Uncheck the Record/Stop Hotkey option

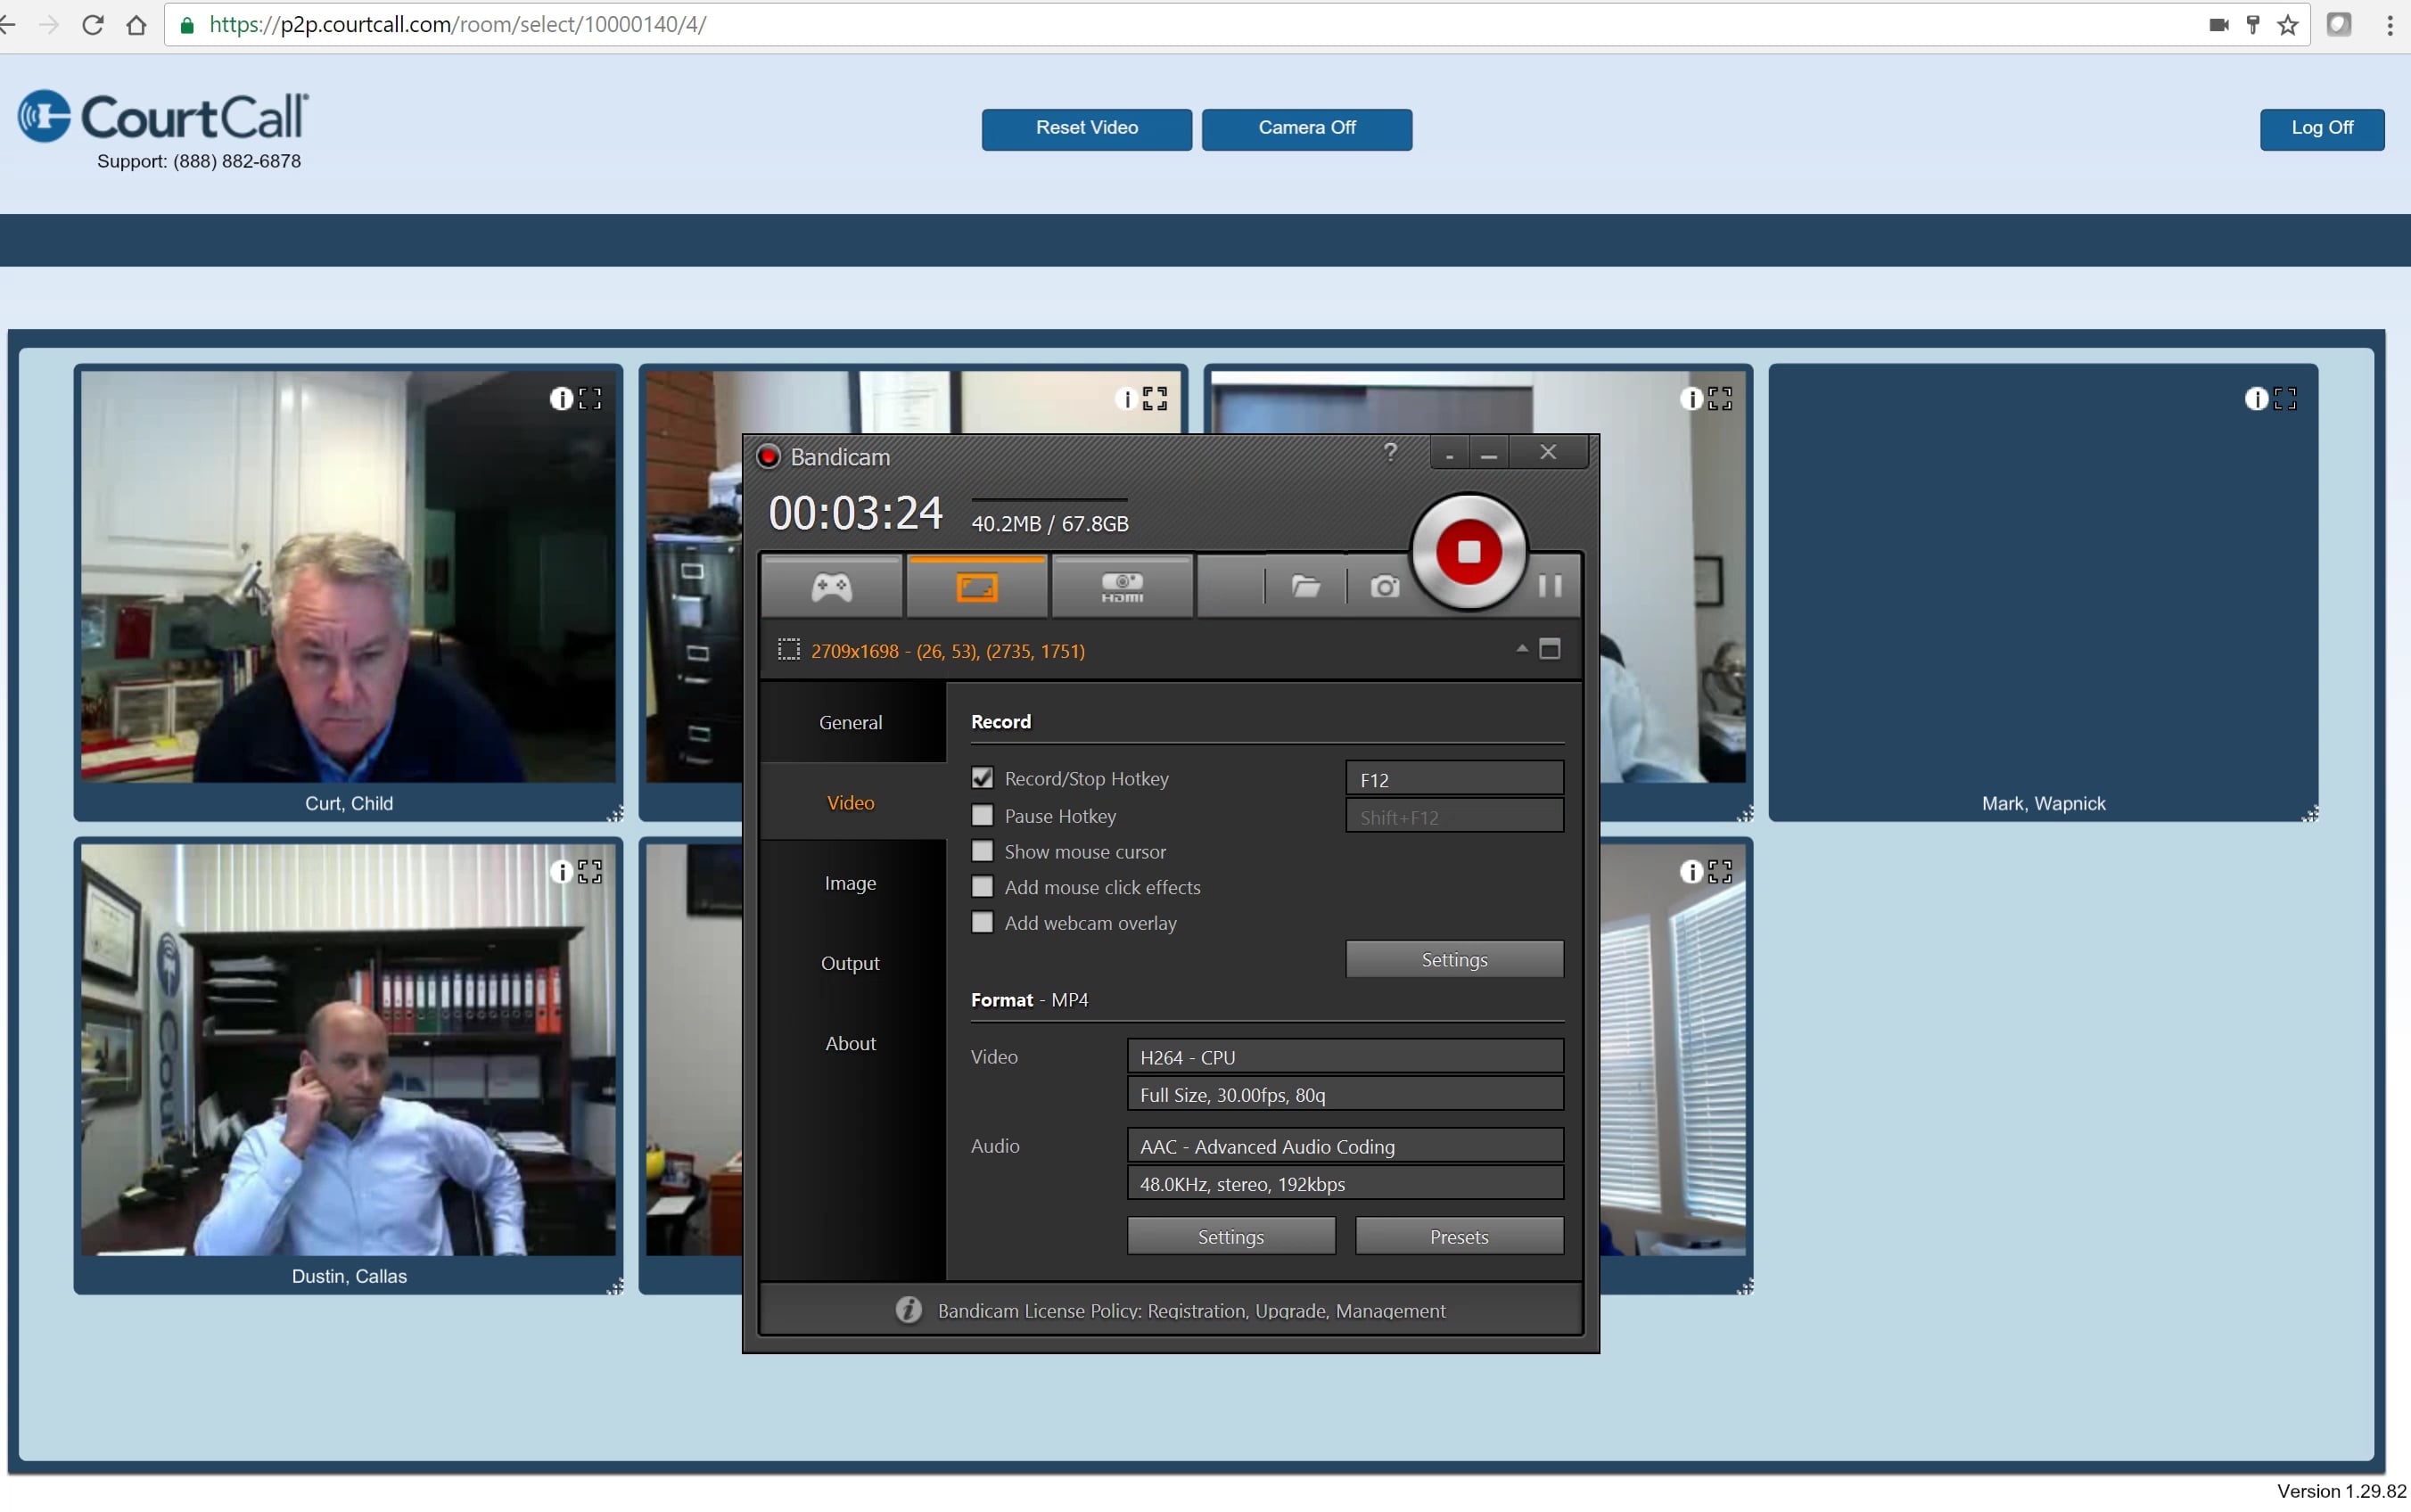tap(983, 777)
